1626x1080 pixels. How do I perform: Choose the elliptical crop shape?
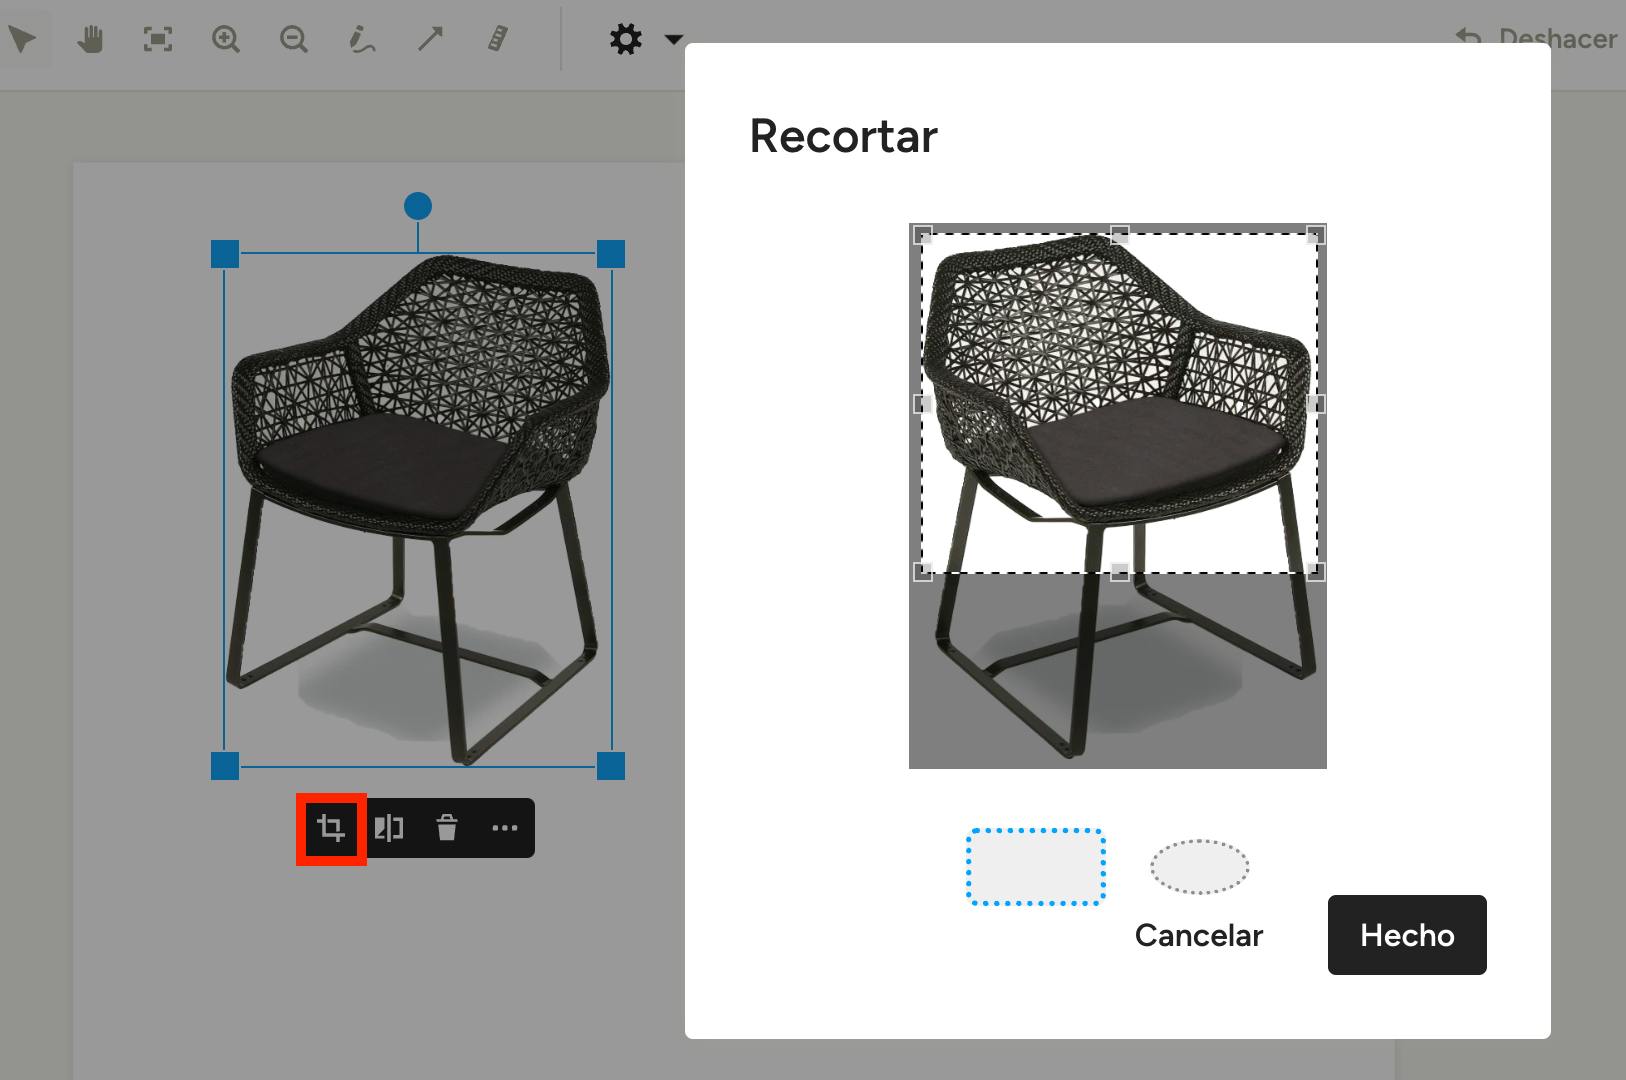pos(1199,867)
